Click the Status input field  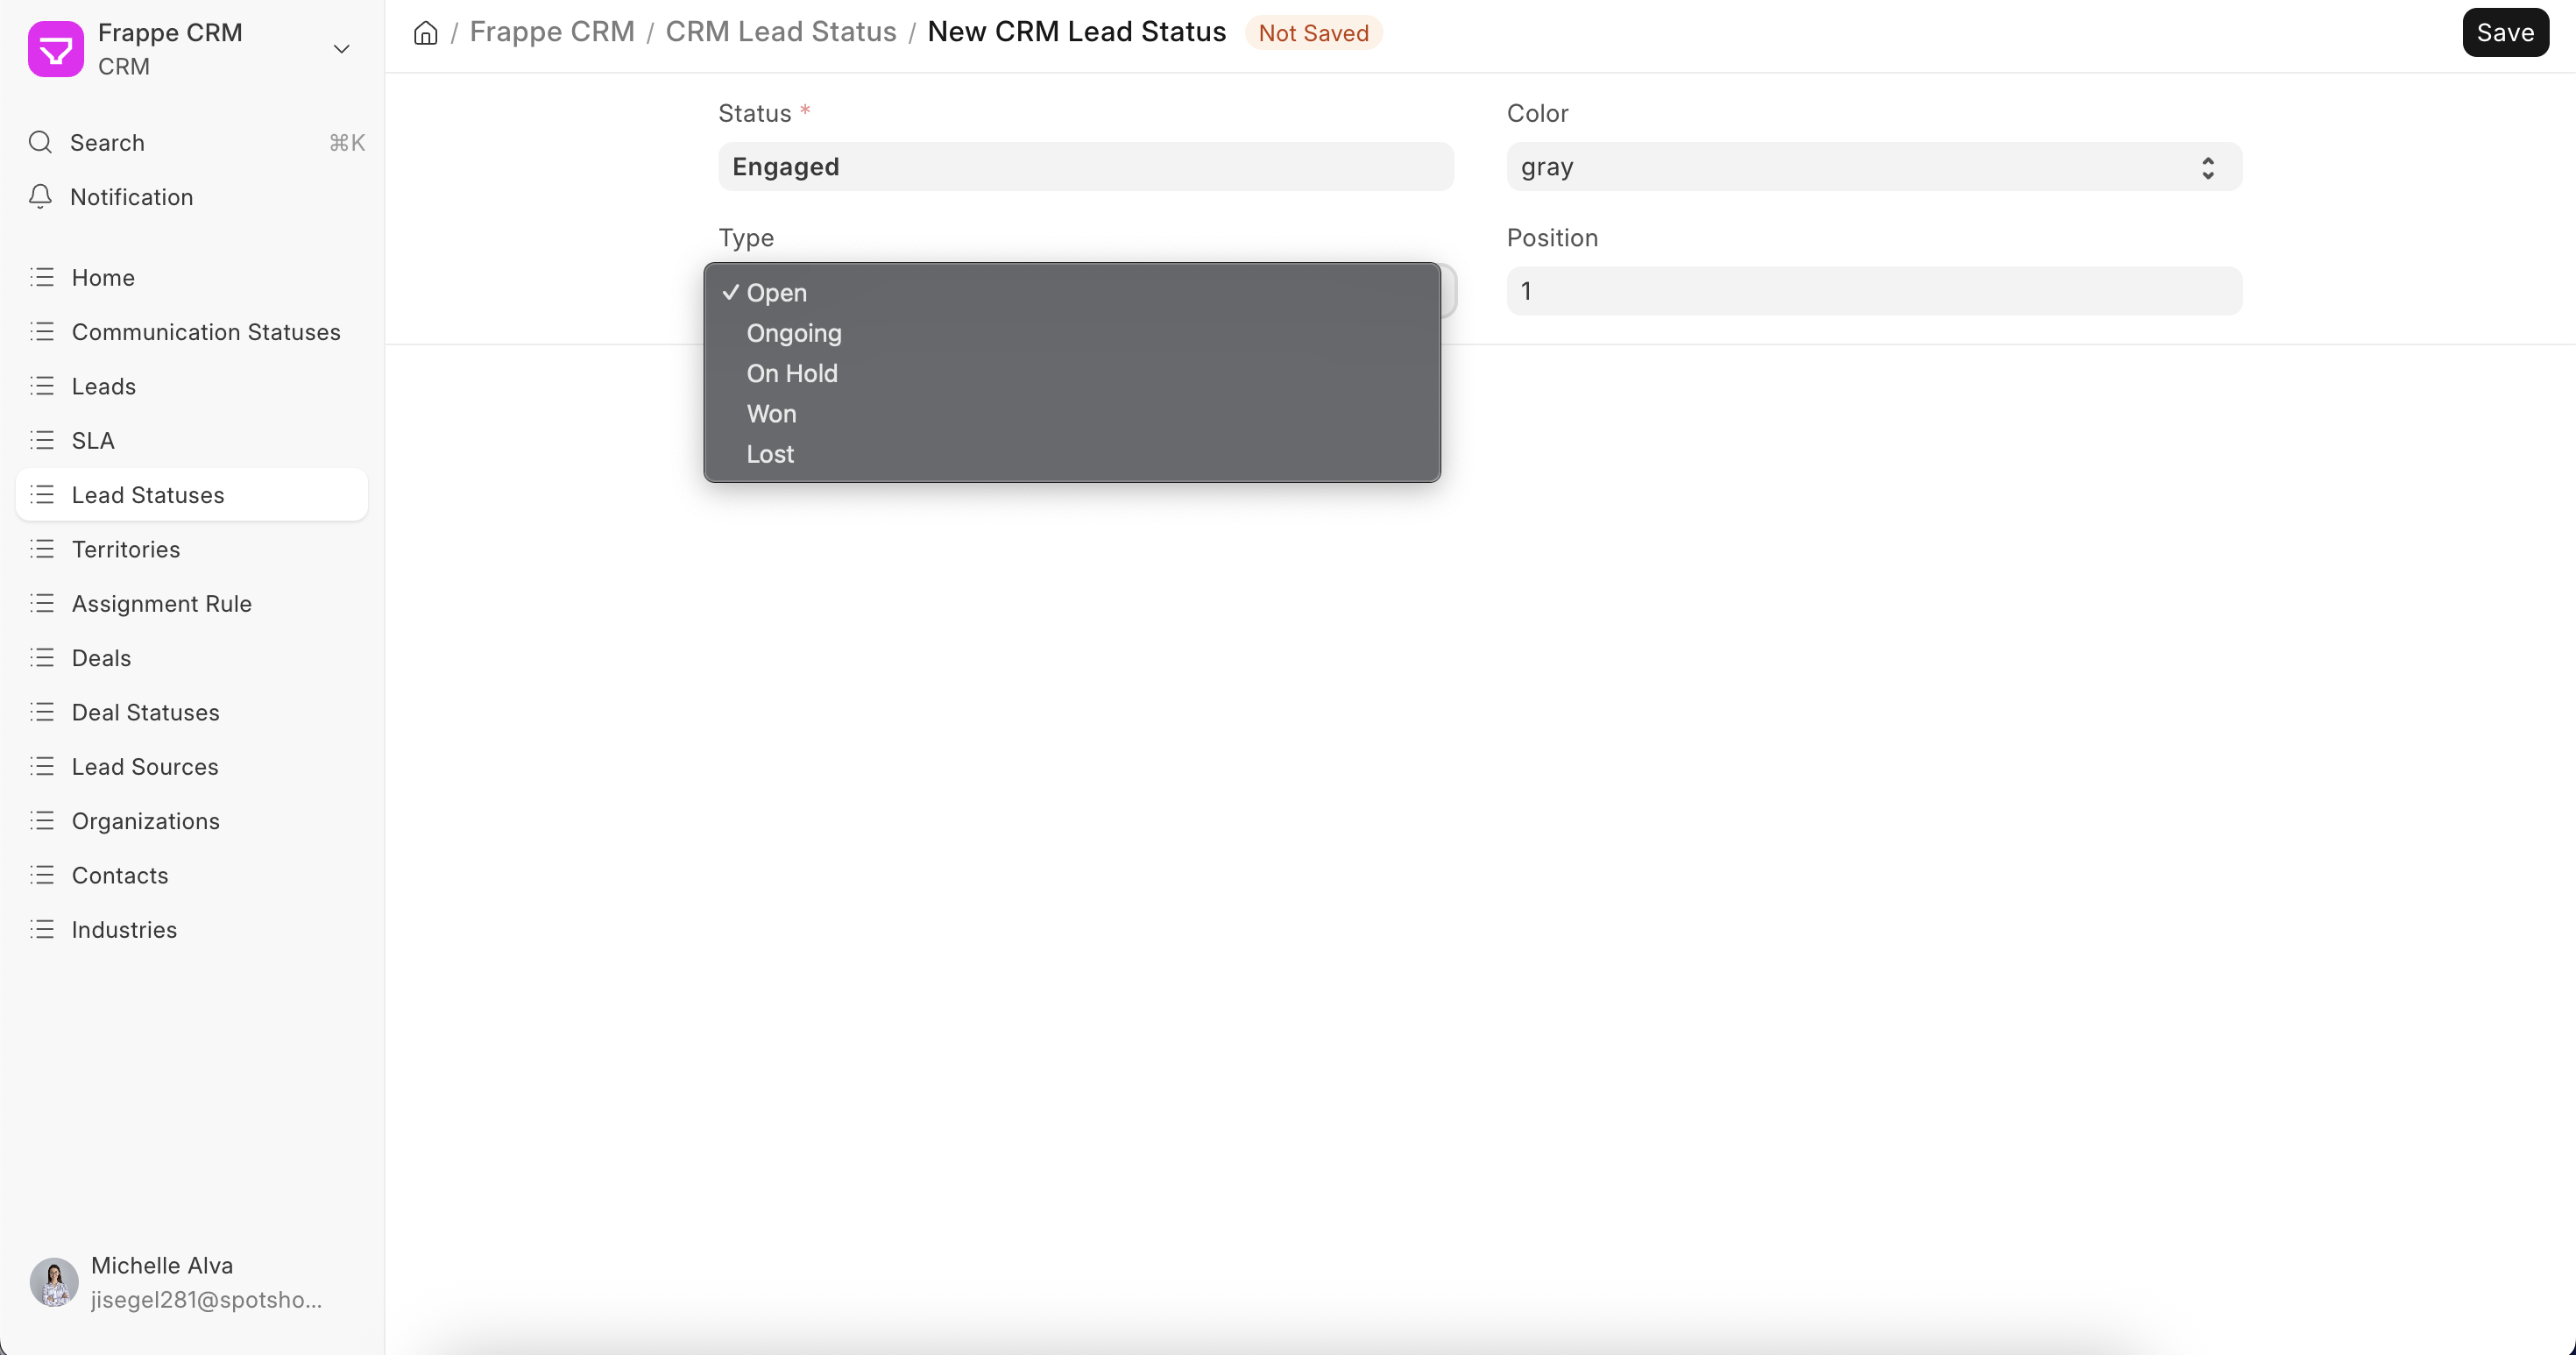click(x=1085, y=167)
